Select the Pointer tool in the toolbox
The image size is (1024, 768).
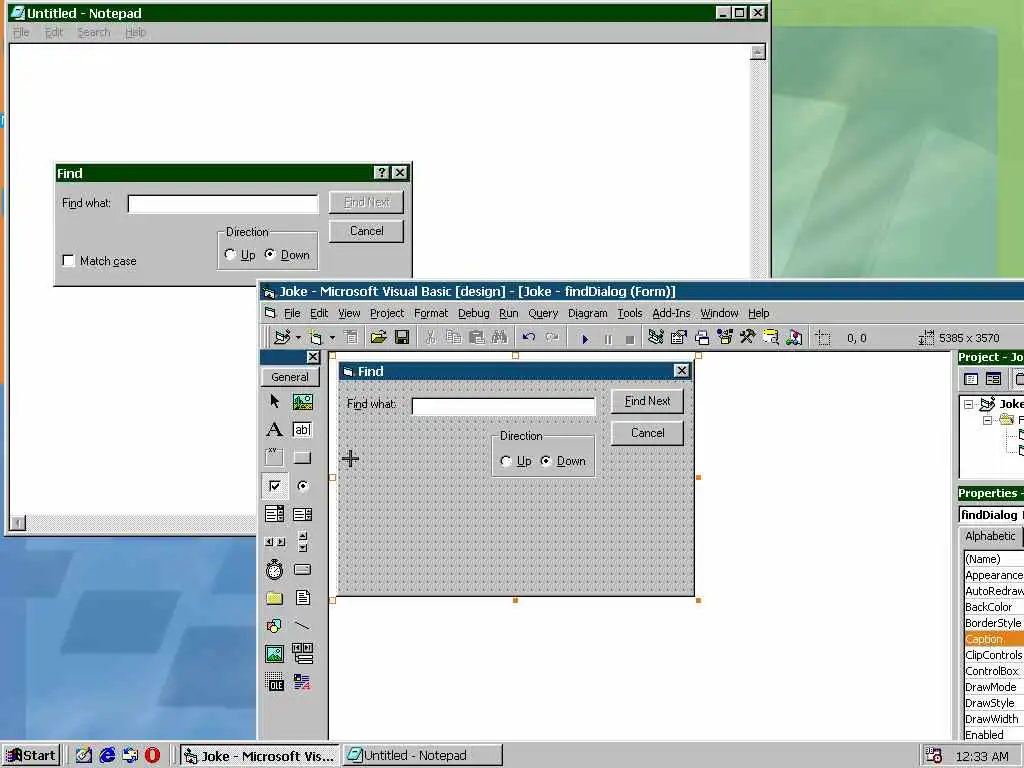(x=274, y=401)
